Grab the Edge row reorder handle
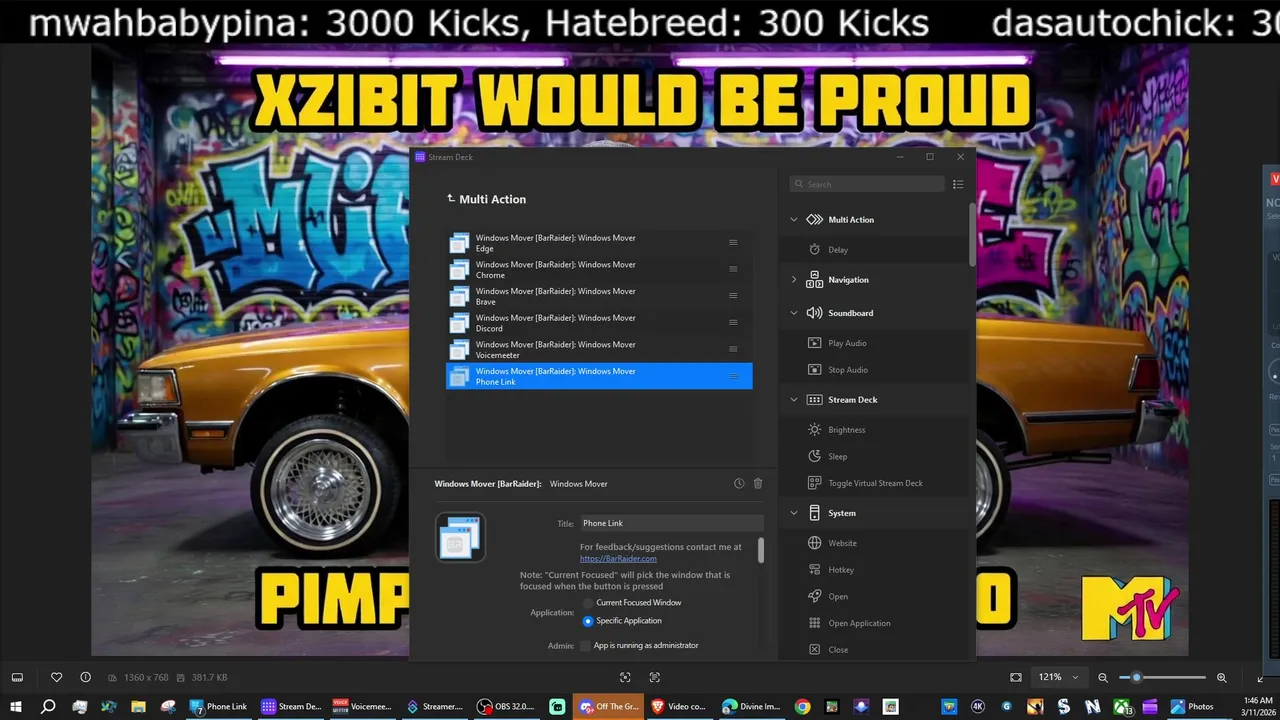 pyautogui.click(x=733, y=243)
